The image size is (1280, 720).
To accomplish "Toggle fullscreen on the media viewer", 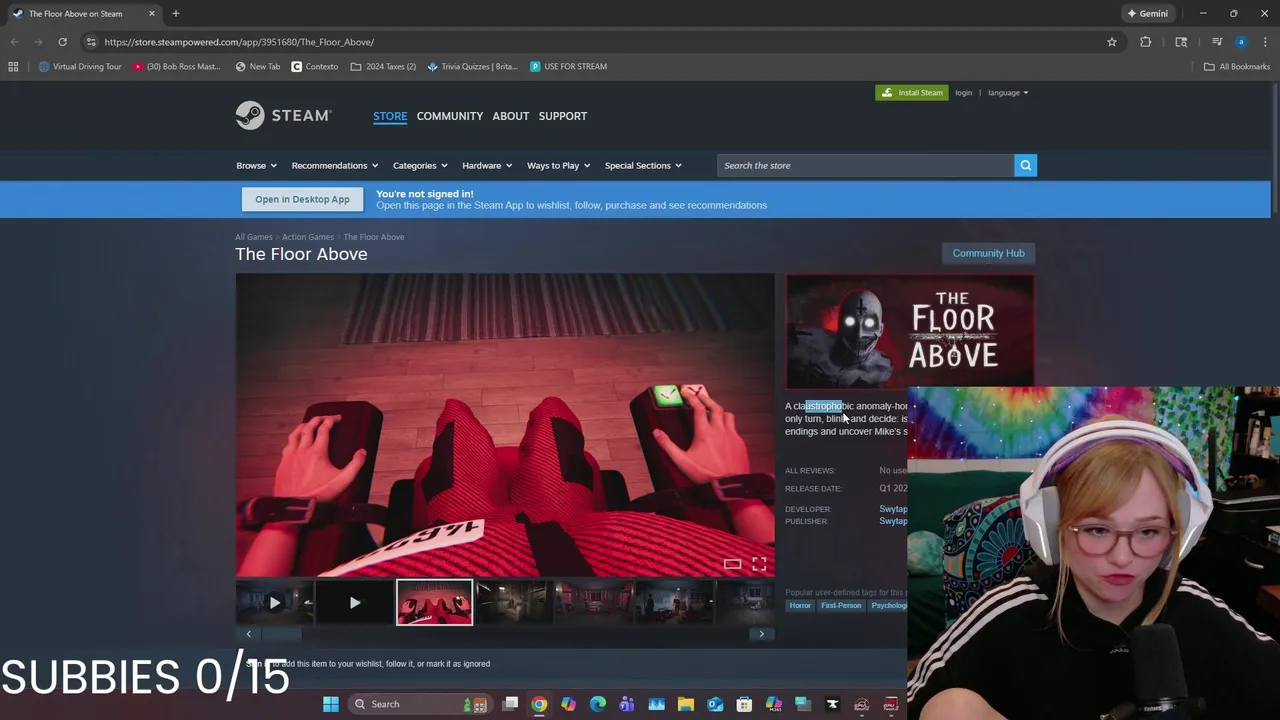I will [x=759, y=565].
